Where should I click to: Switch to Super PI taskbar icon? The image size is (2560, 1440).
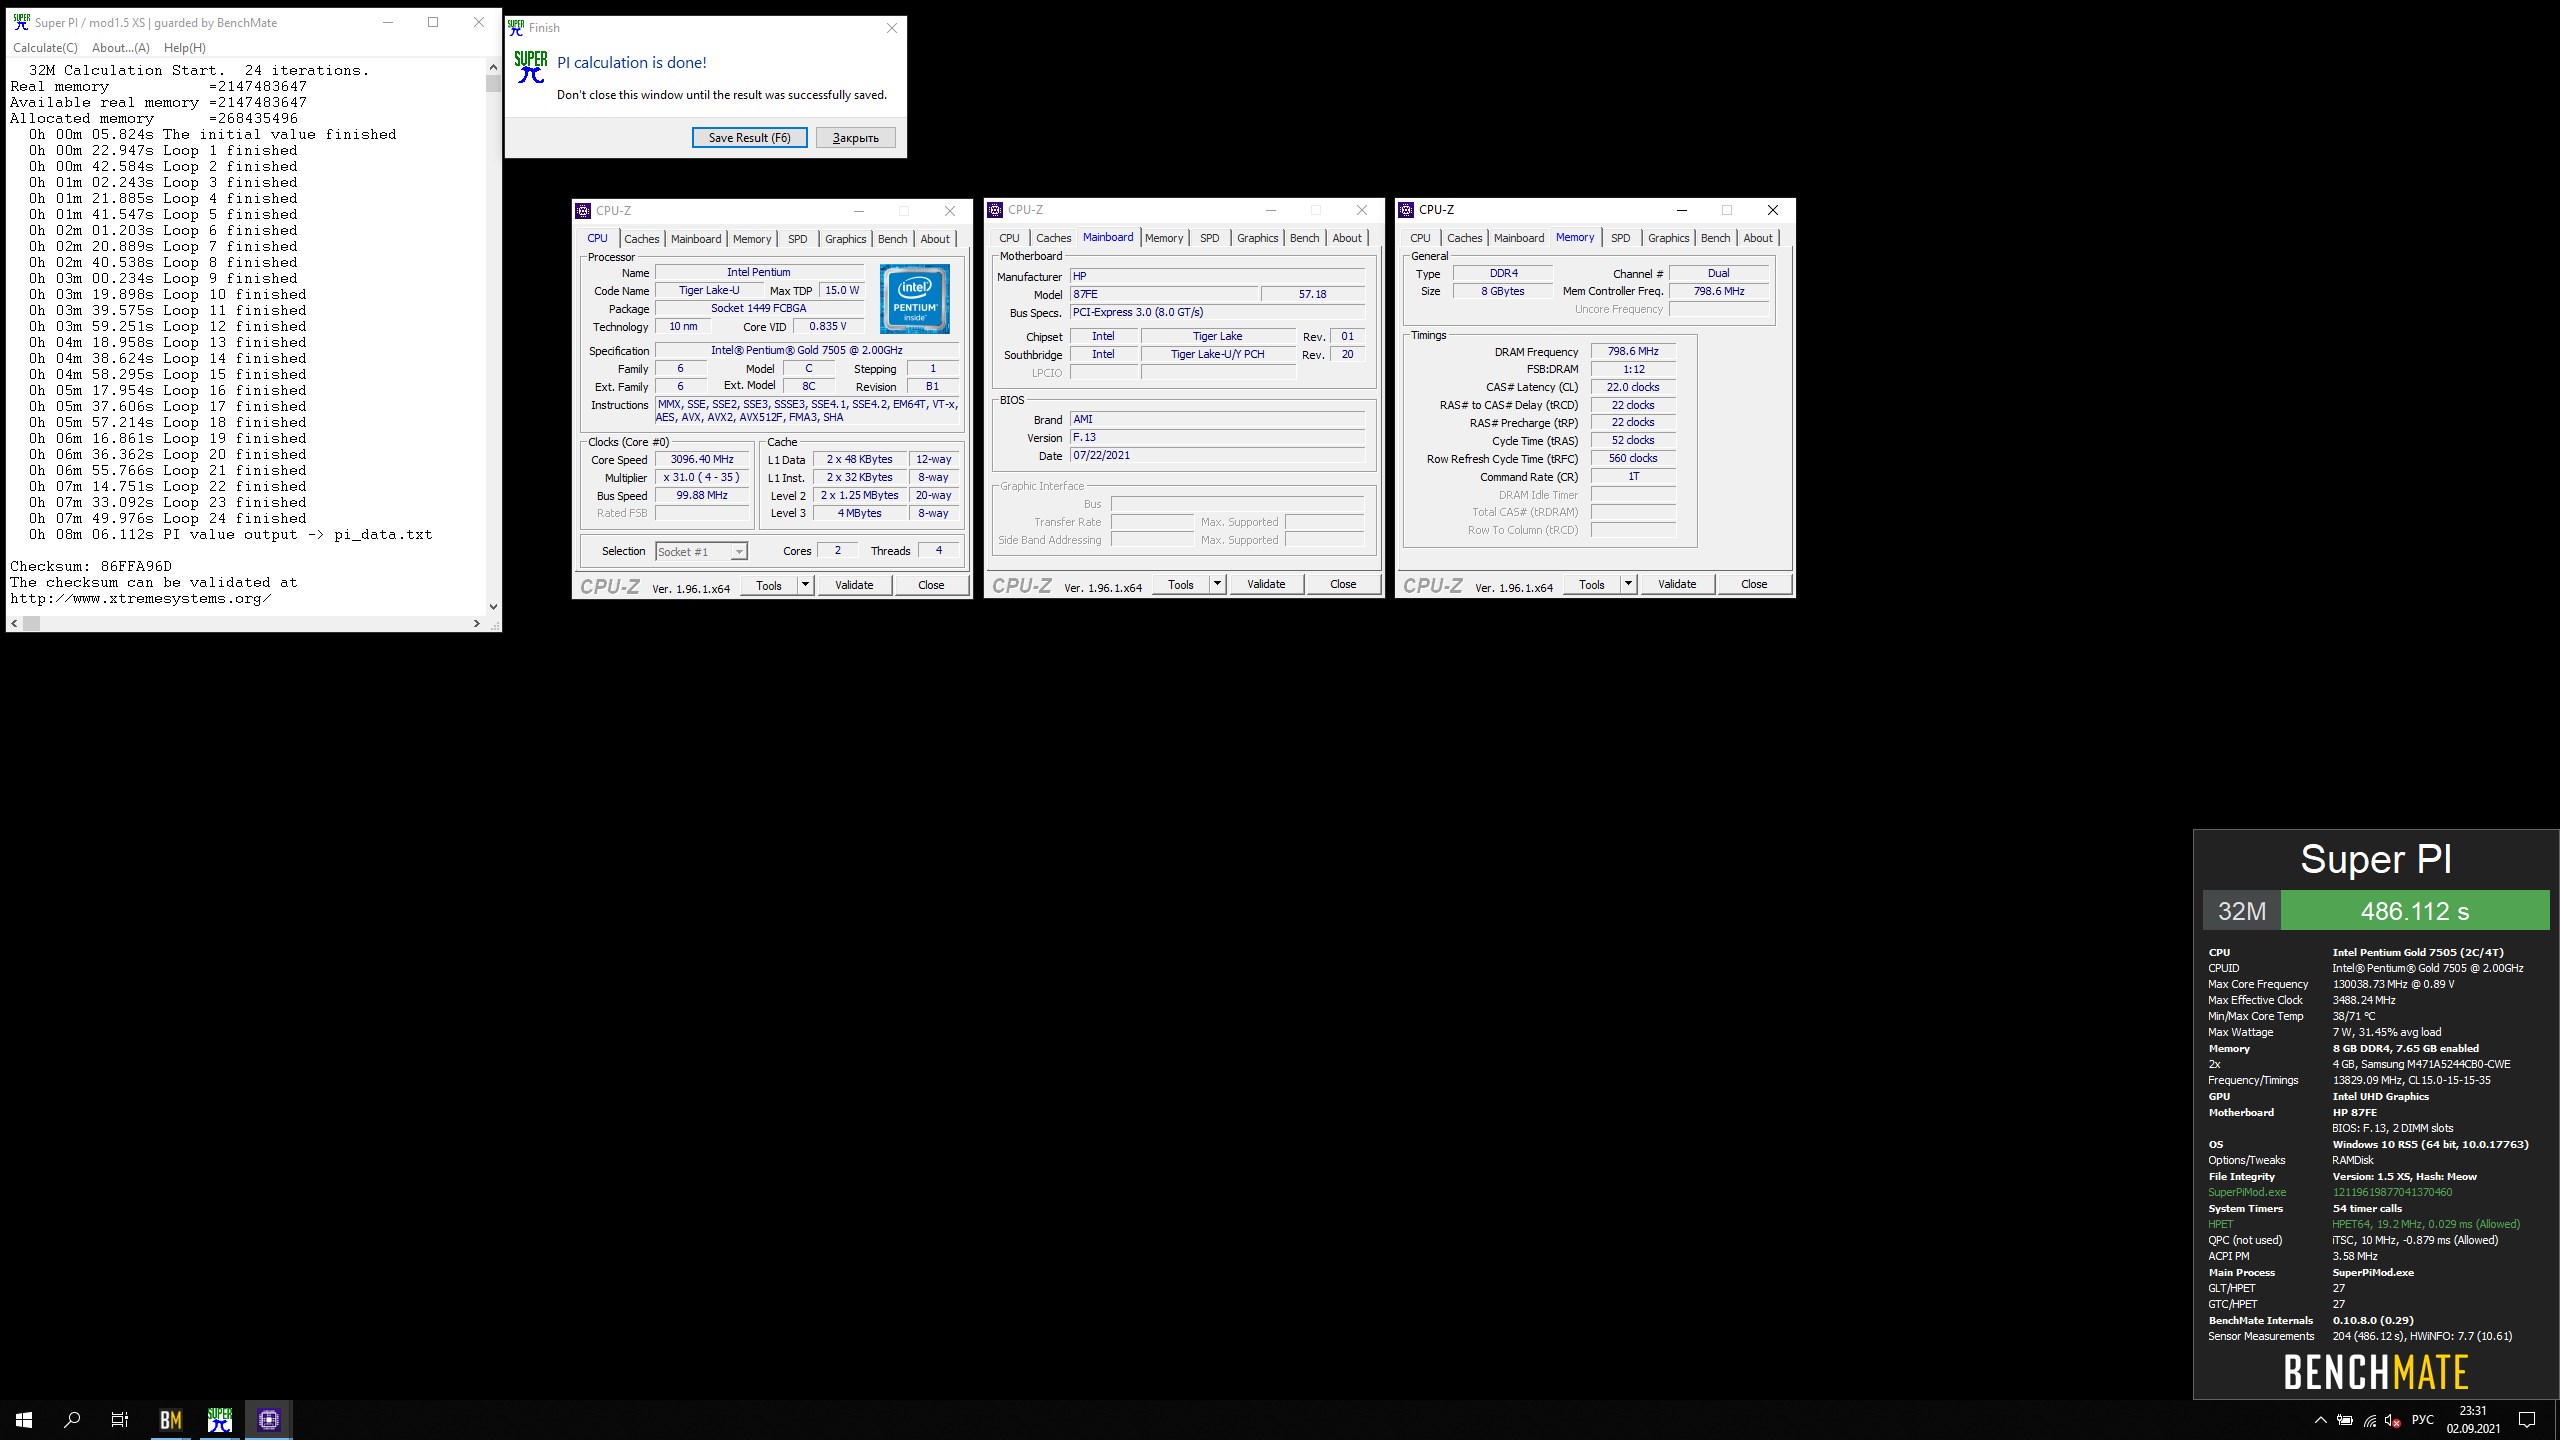(220, 1419)
